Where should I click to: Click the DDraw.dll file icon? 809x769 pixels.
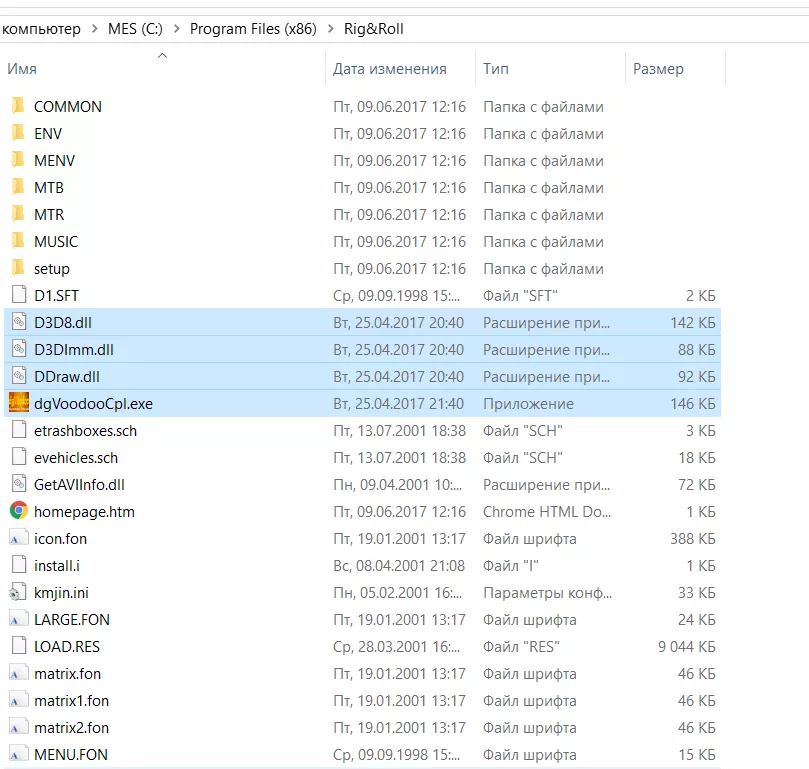click(x=18, y=377)
